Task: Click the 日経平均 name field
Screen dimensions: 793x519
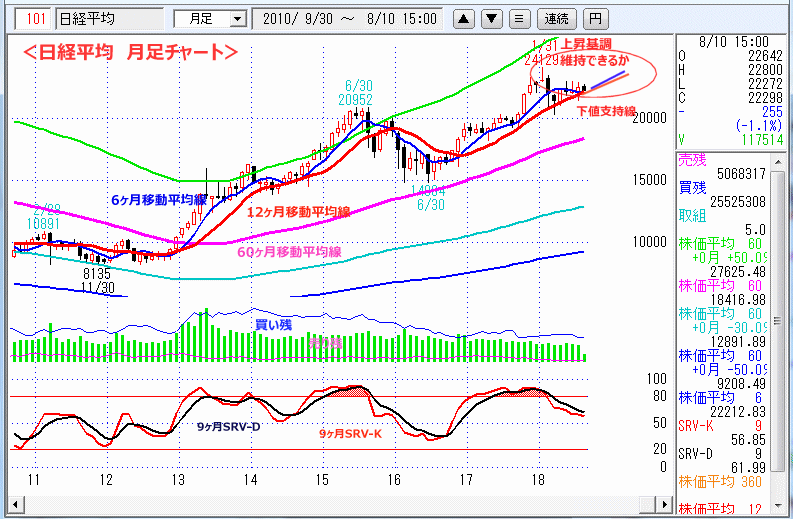Action: click(109, 19)
